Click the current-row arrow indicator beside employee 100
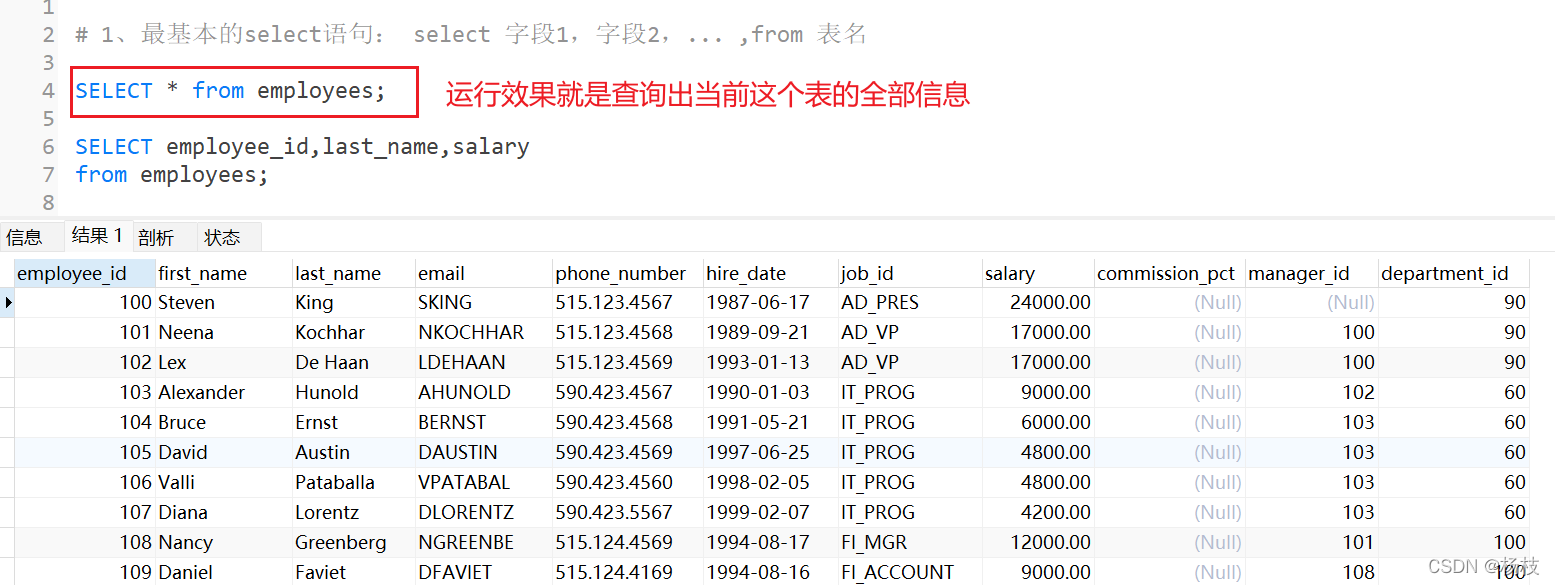This screenshot has height=585, width=1555. point(8,302)
